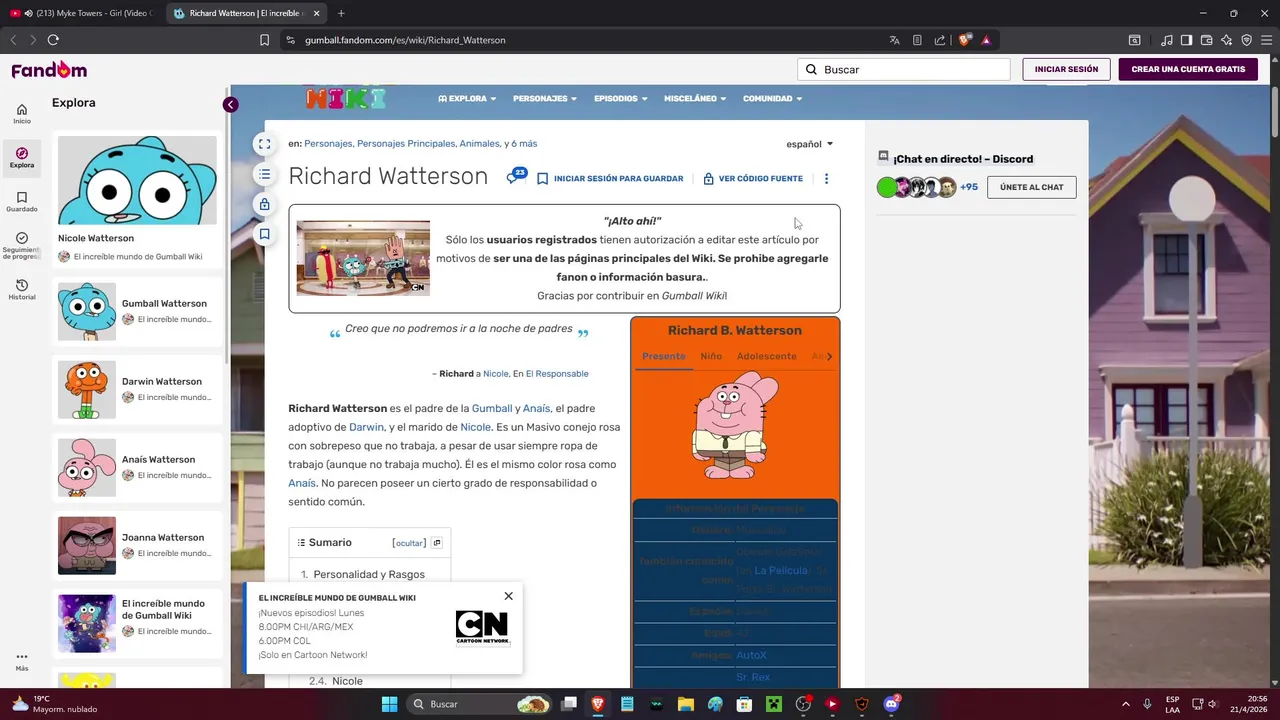Click the floating bookmark save icon
Viewport: 1280px width, 720px height.
click(x=264, y=234)
